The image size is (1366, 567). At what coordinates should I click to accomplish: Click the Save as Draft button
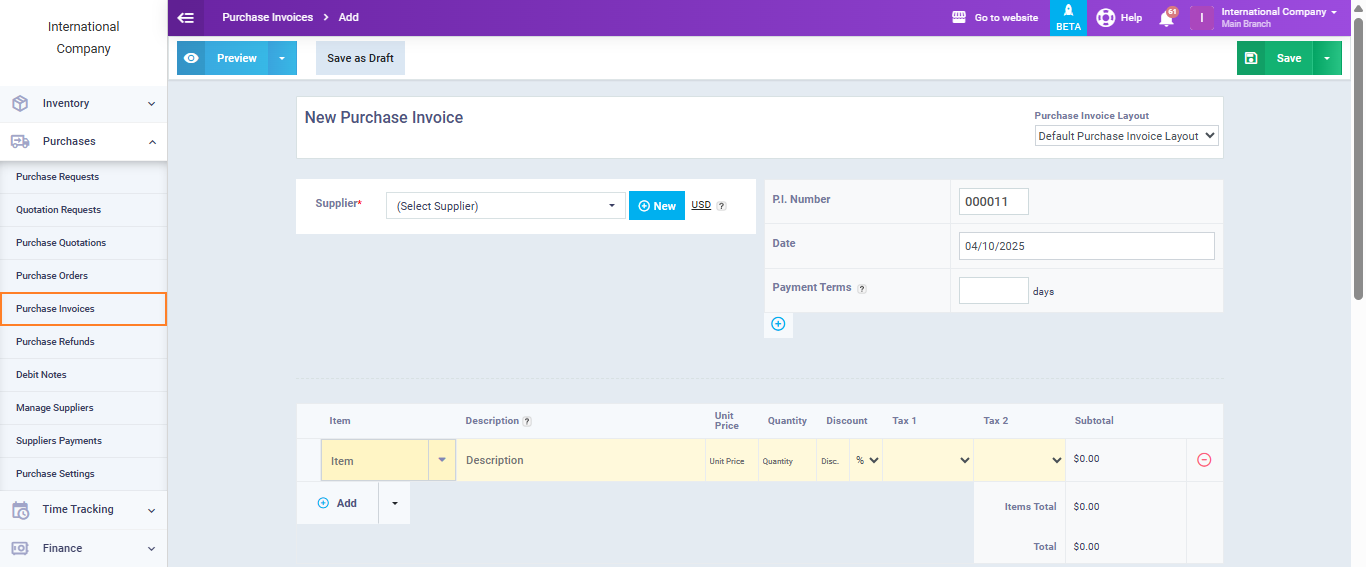360,58
